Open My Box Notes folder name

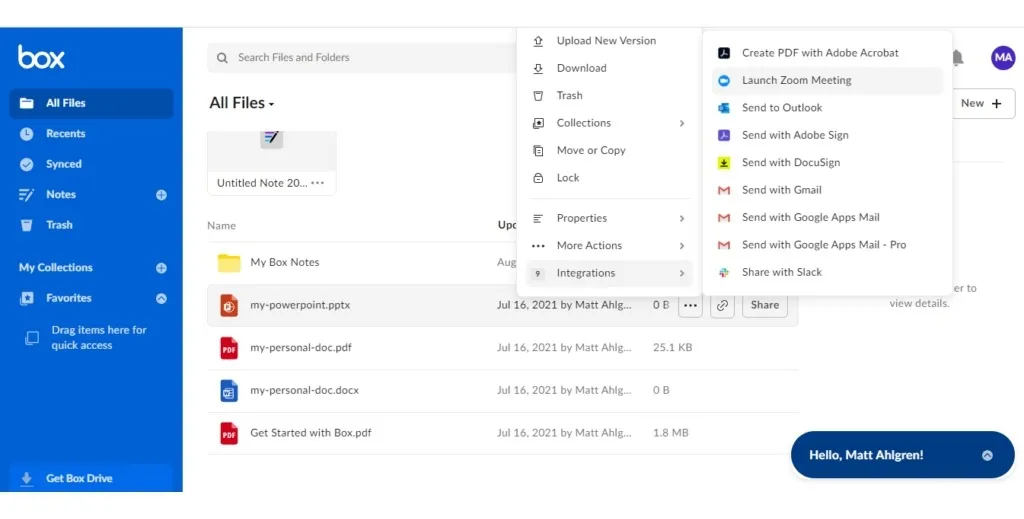click(285, 262)
